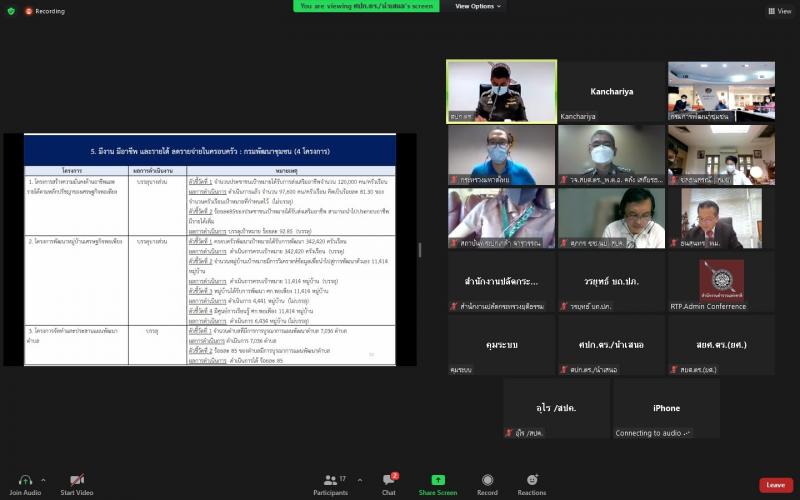Viewport: 800px width, 500px height.
Task: Click the วรยุทธ์ ยถ.ปภ. participant tile
Action: click(611, 282)
